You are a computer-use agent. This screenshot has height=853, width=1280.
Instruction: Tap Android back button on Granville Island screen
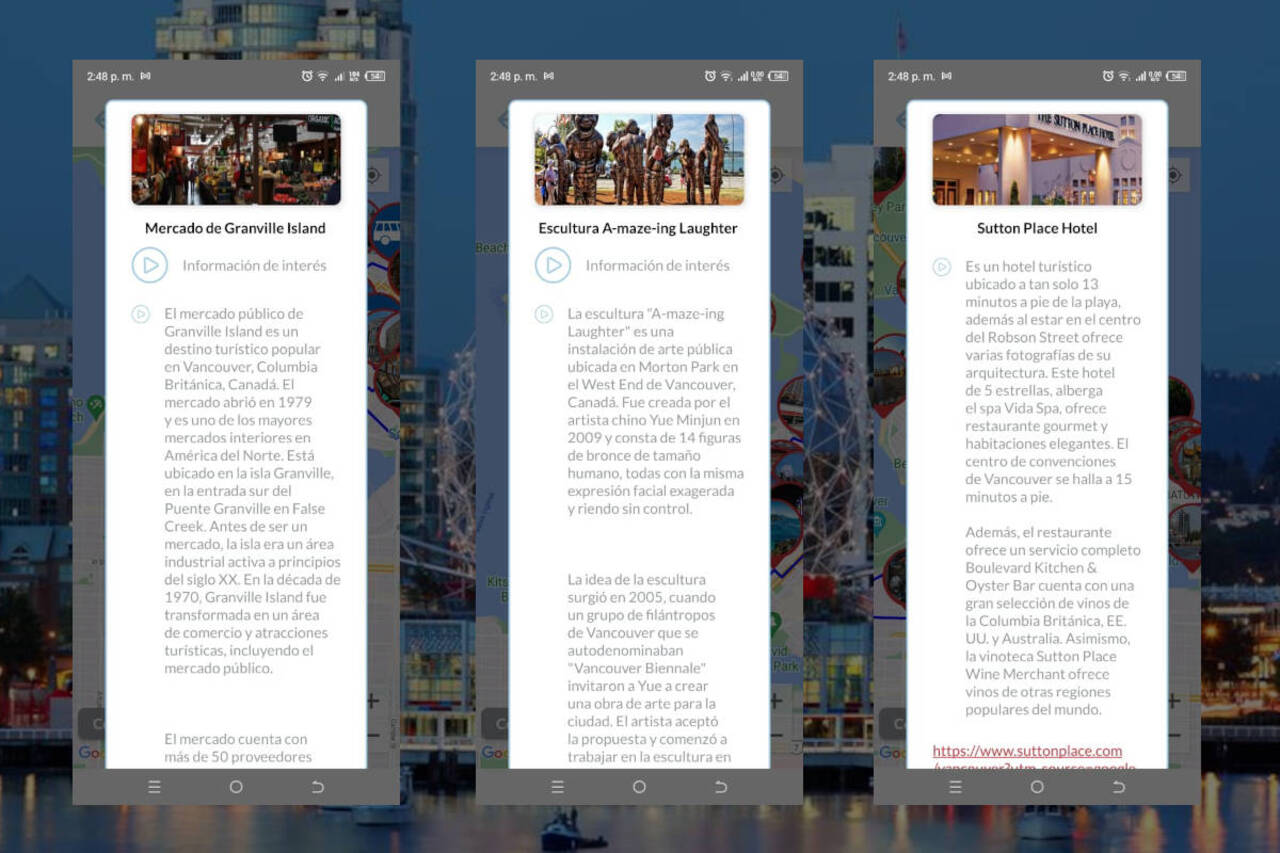318,787
